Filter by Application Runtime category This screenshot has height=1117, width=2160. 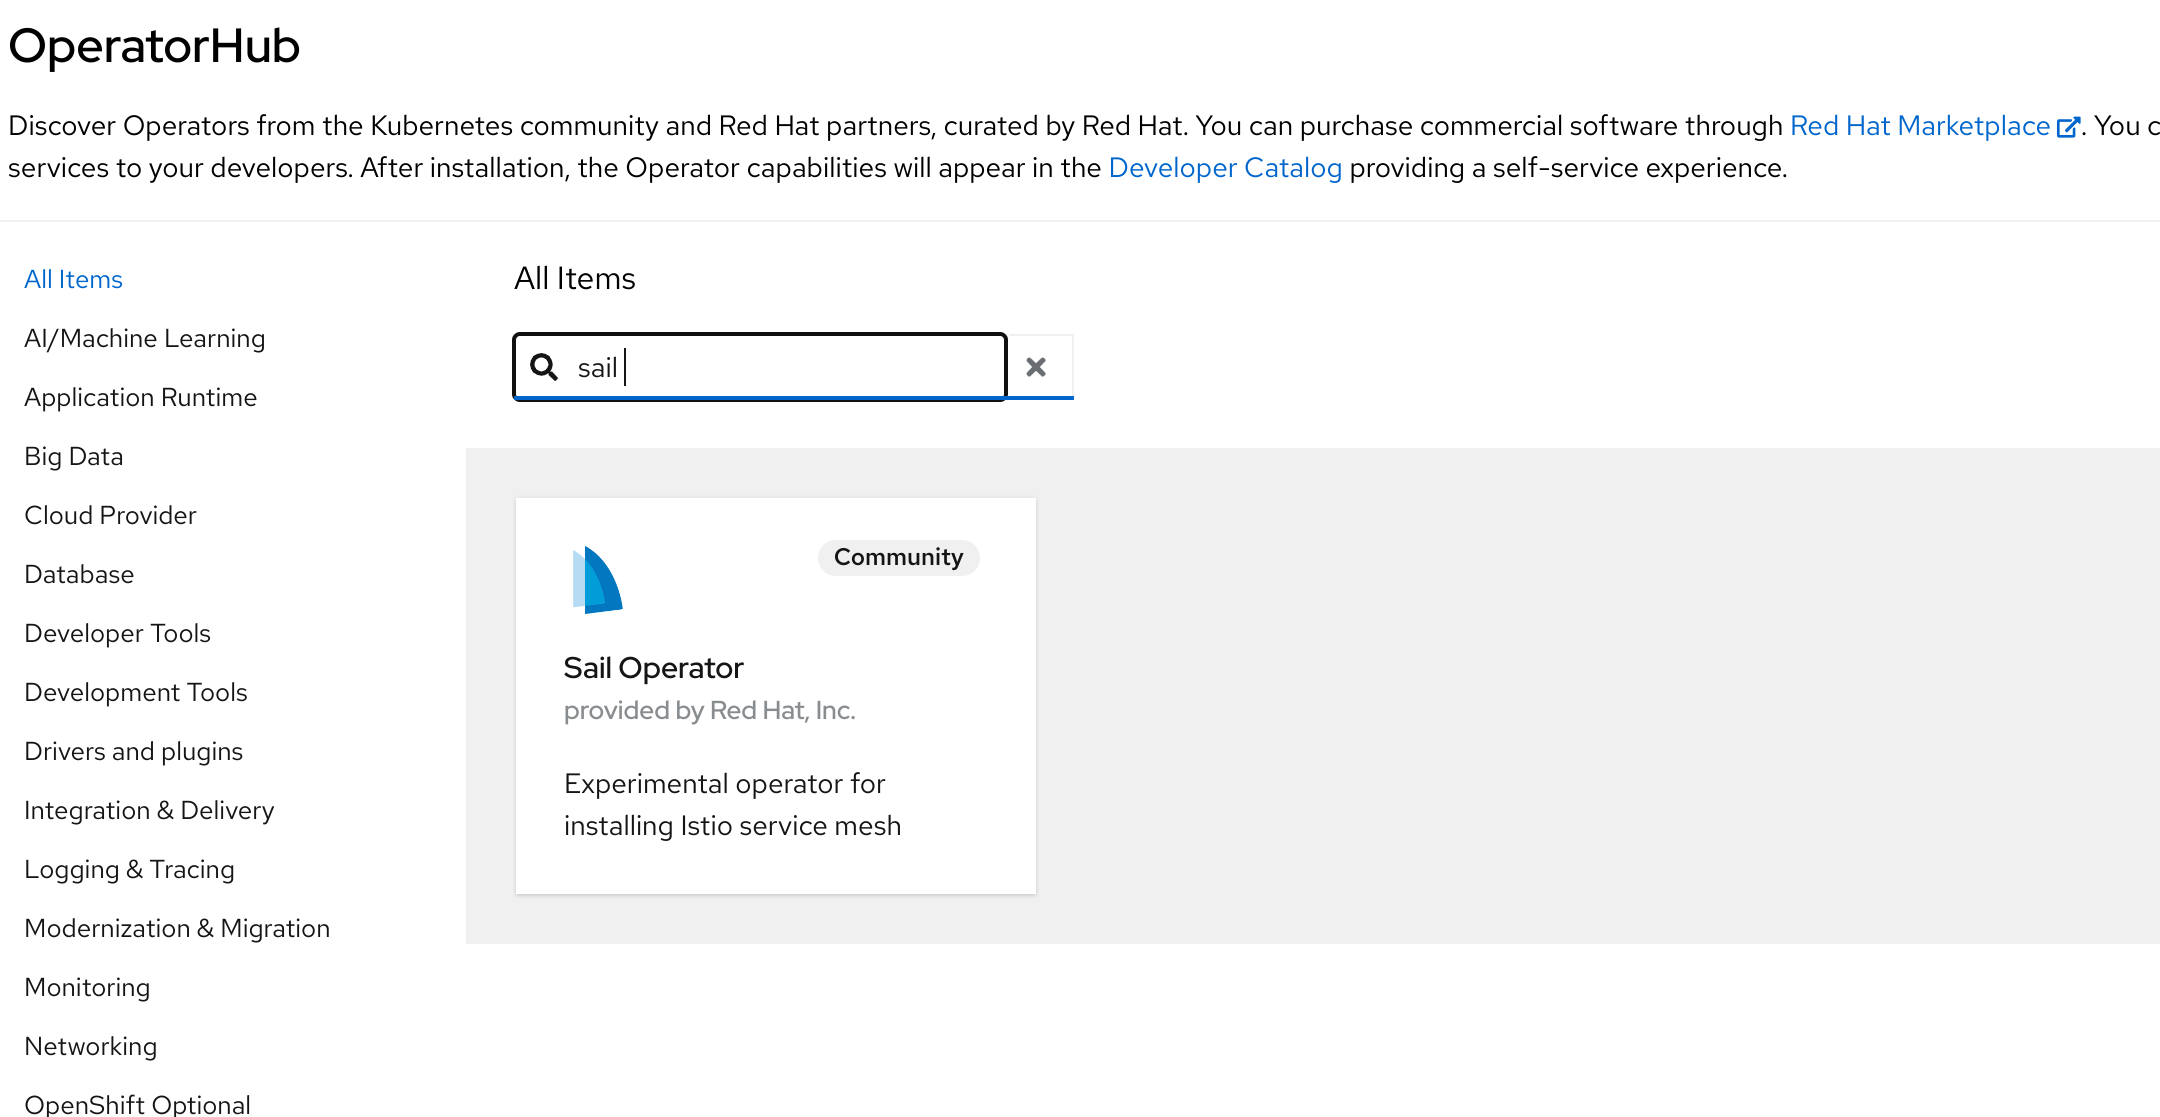pyautogui.click(x=140, y=397)
